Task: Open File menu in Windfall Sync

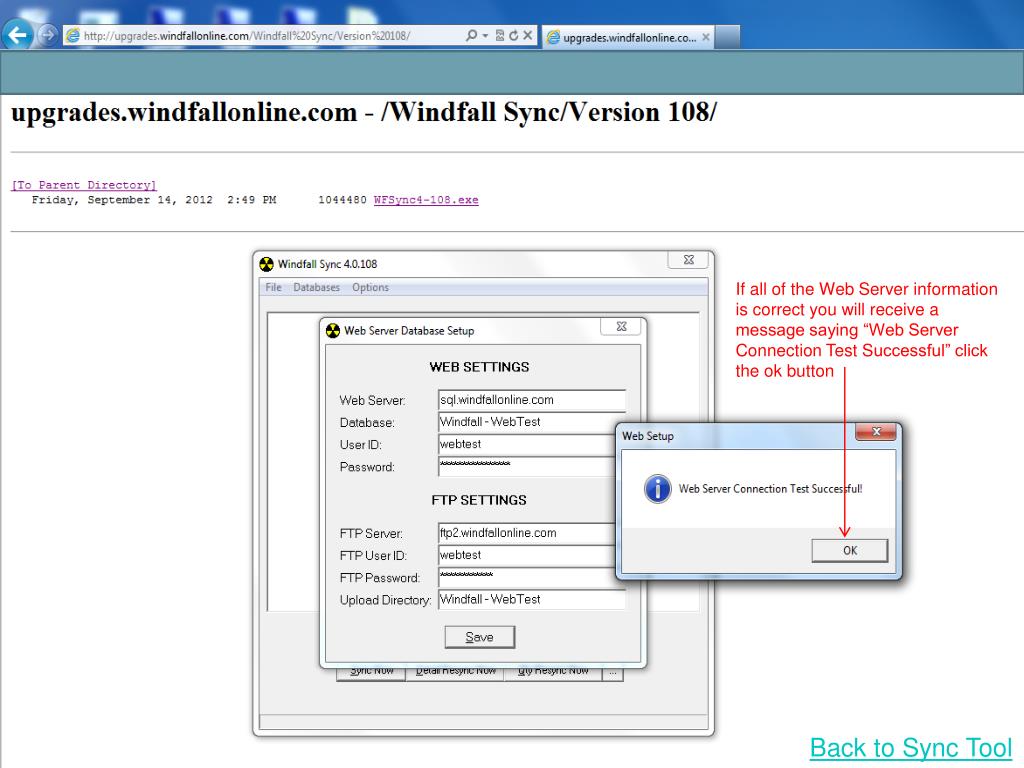Action: click(273, 287)
